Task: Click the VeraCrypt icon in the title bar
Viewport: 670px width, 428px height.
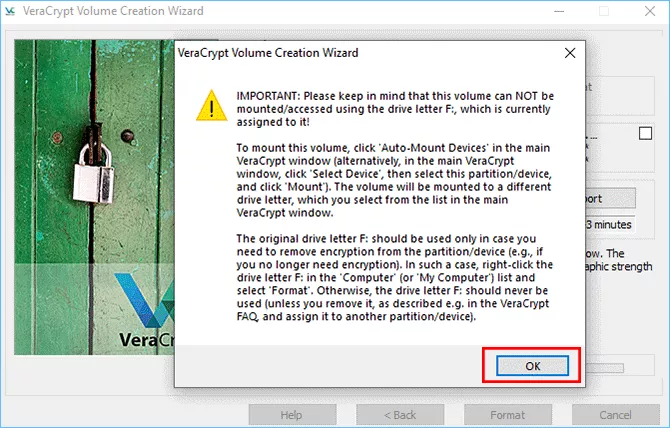Action: point(9,11)
